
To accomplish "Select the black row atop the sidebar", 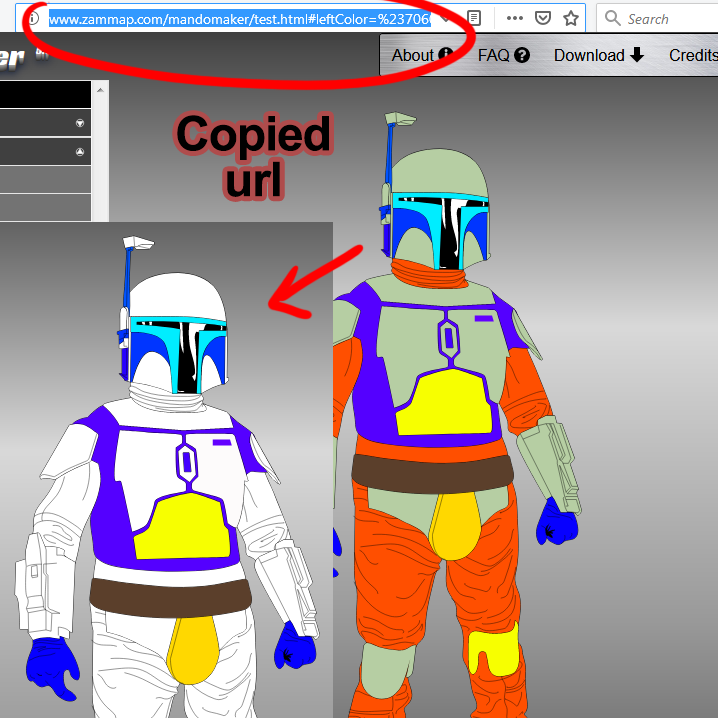I will pyautogui.click(x=45, y=95).
